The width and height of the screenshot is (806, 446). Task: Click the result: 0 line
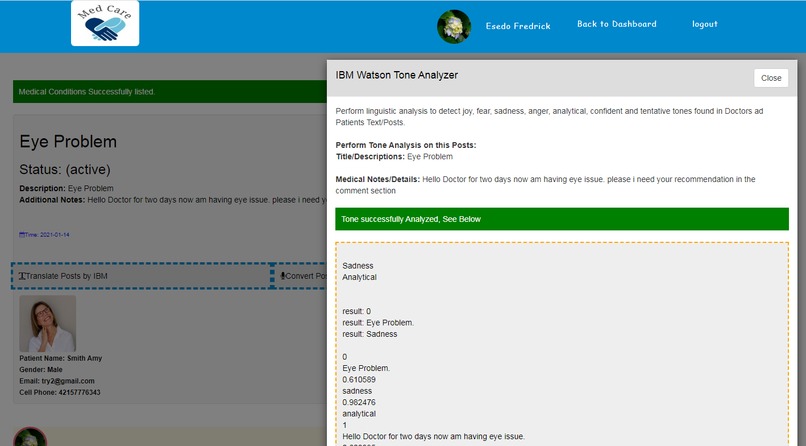(x=356, y=311)
